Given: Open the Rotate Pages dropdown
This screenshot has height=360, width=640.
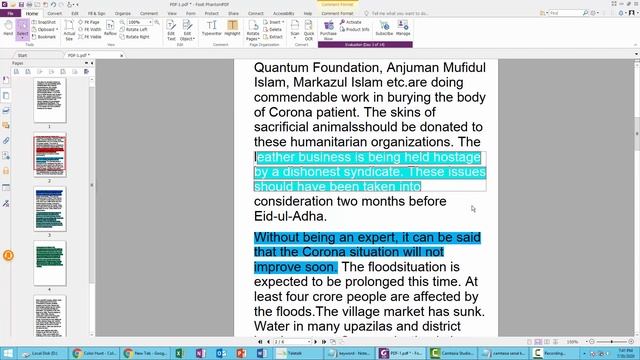Looking at the screenshot, I should coord(253,31).
